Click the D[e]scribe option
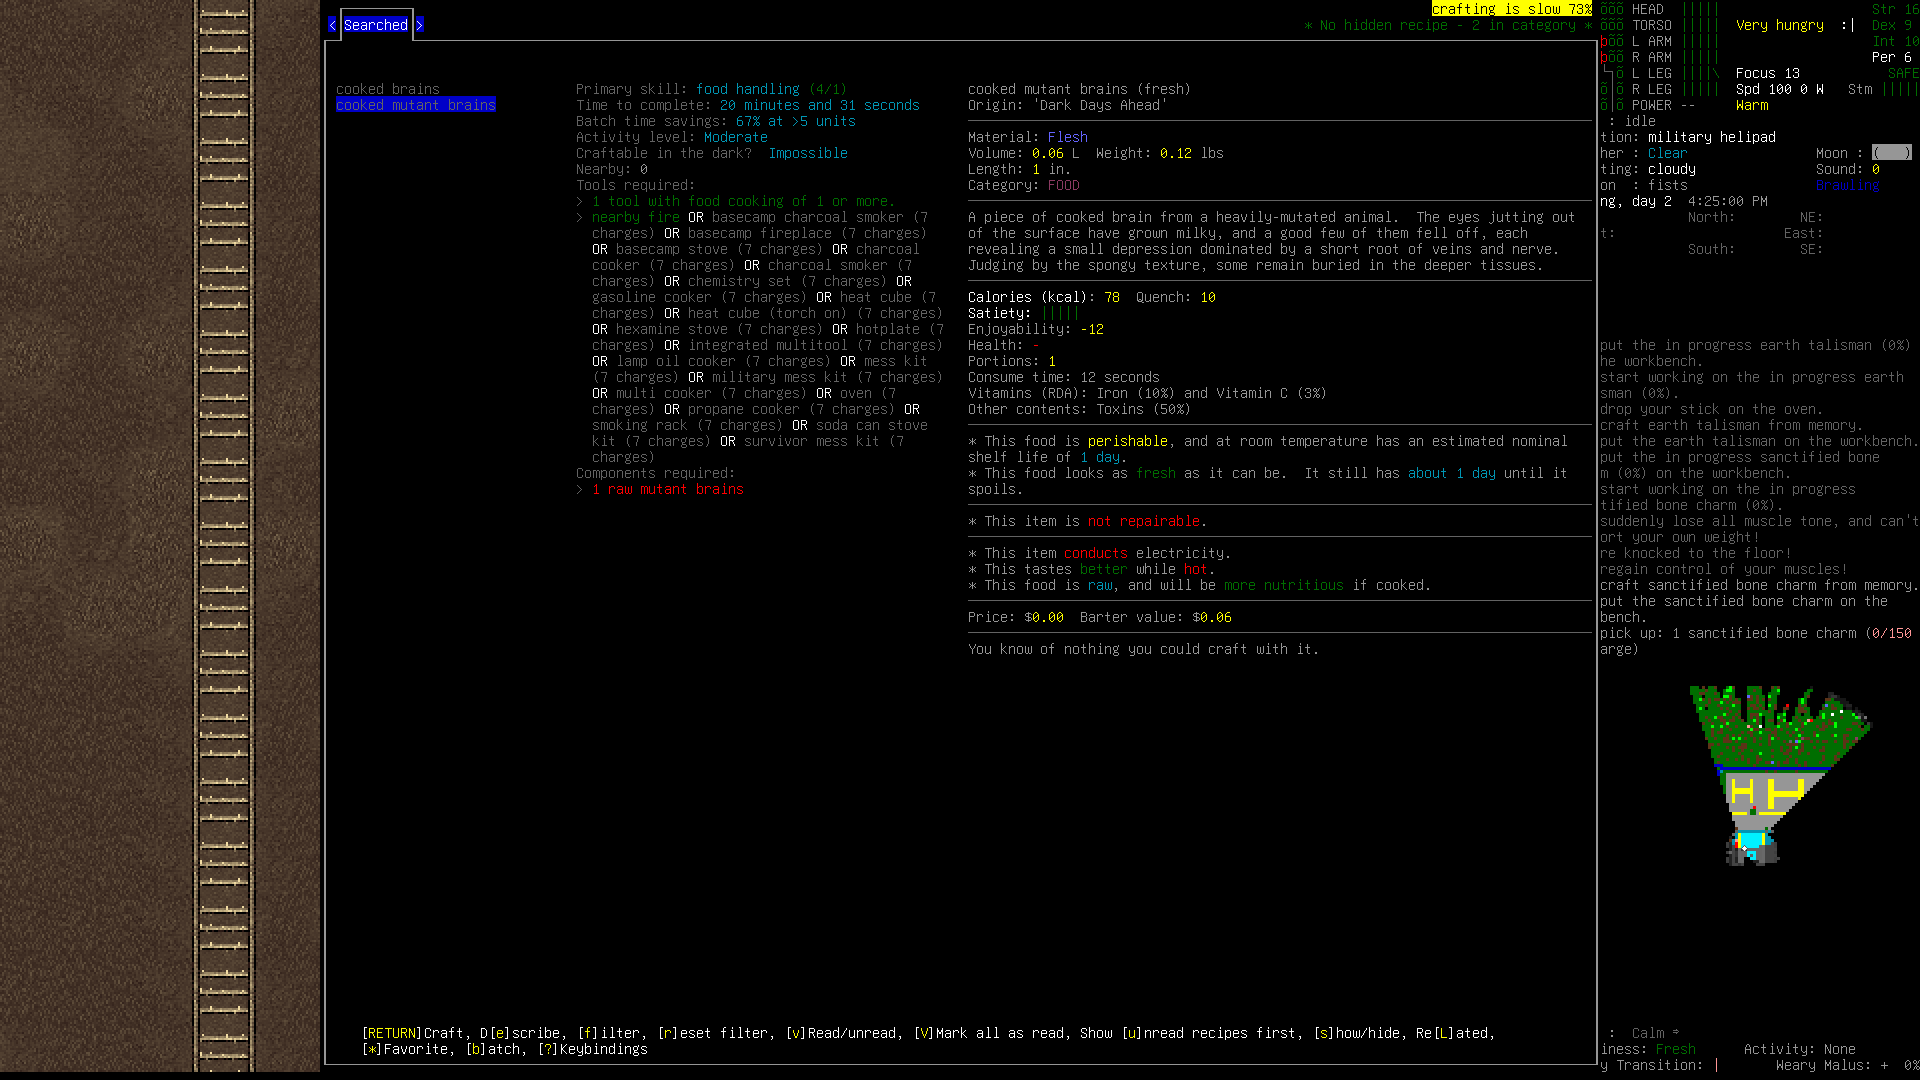1920x1080 pixels. coord(519,1033)
